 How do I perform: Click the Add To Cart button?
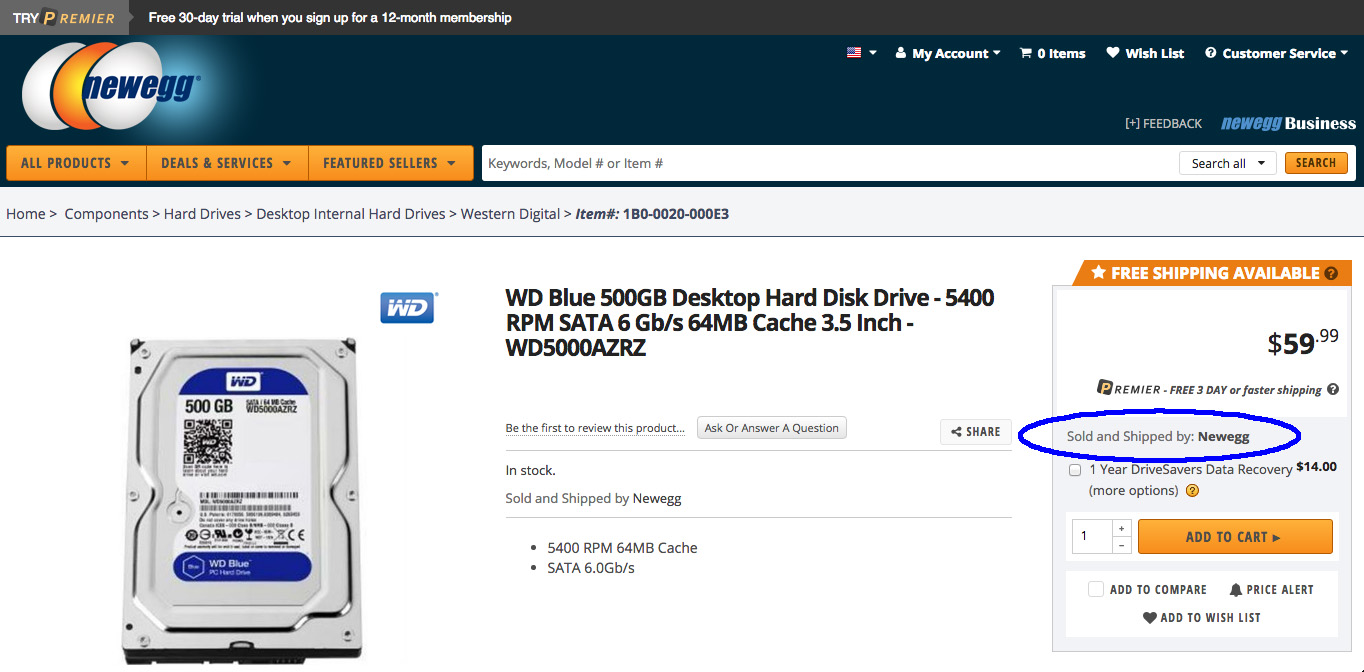(1235, 537)
